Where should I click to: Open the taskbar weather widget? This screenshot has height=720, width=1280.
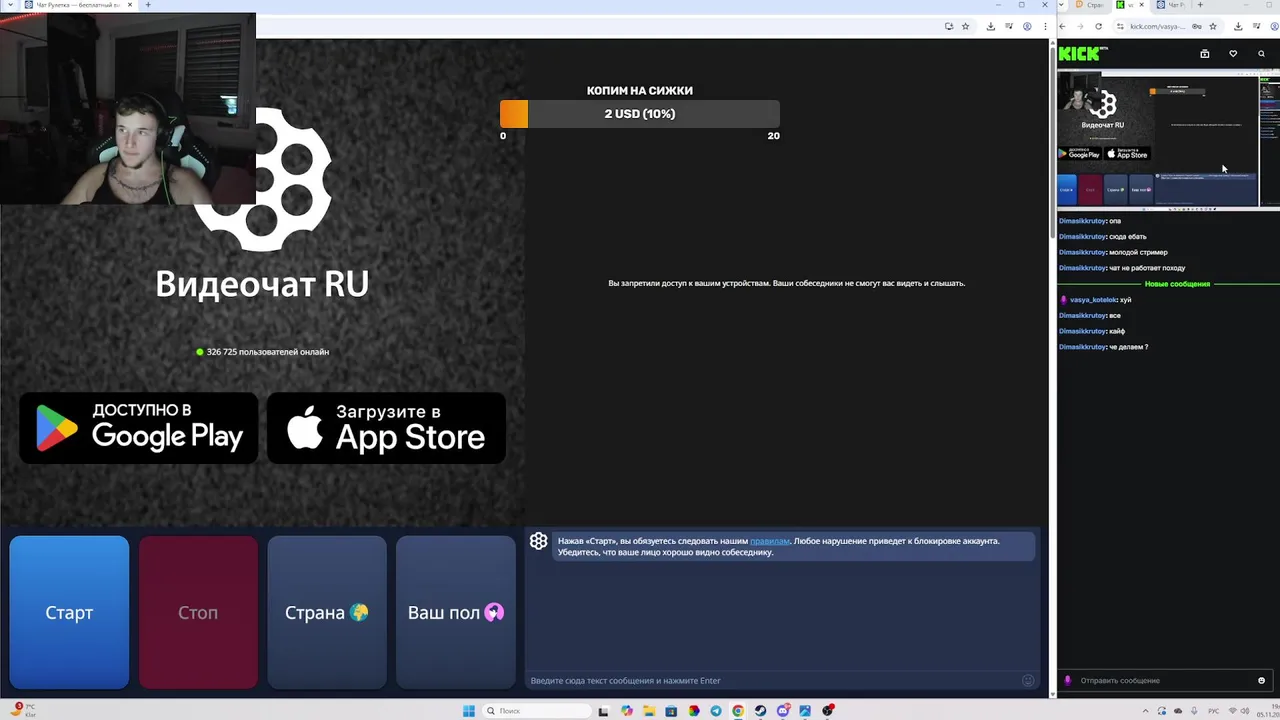(x=25, y=711)
